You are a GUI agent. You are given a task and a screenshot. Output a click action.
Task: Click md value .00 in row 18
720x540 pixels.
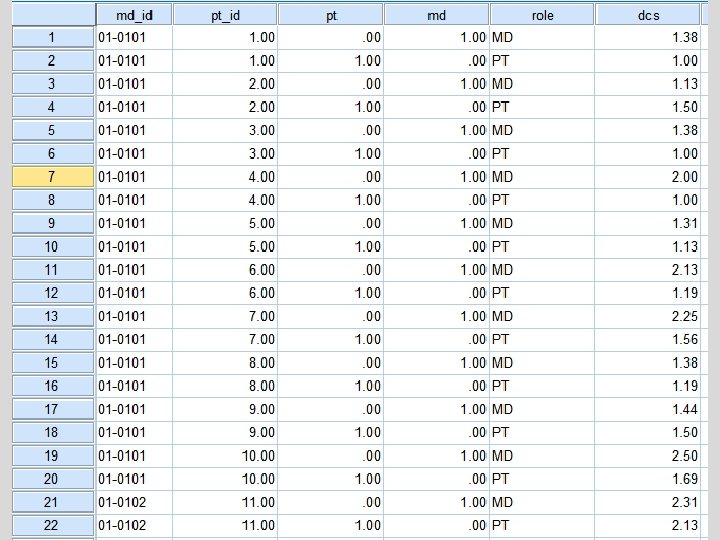436,432
